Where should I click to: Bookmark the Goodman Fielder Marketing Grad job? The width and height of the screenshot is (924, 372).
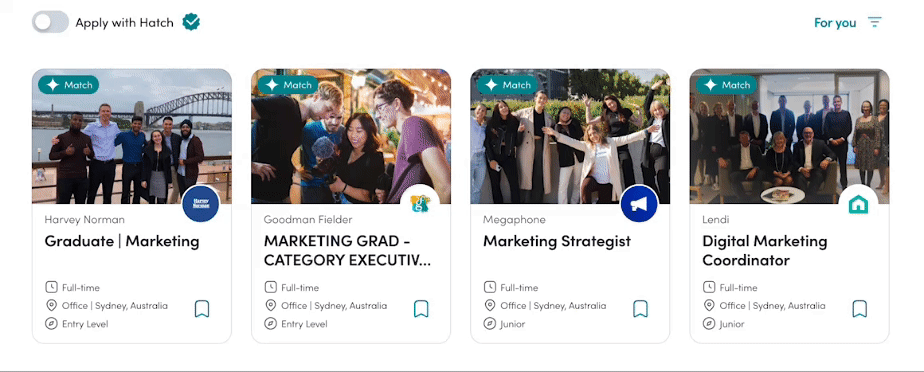pos(421,308)
